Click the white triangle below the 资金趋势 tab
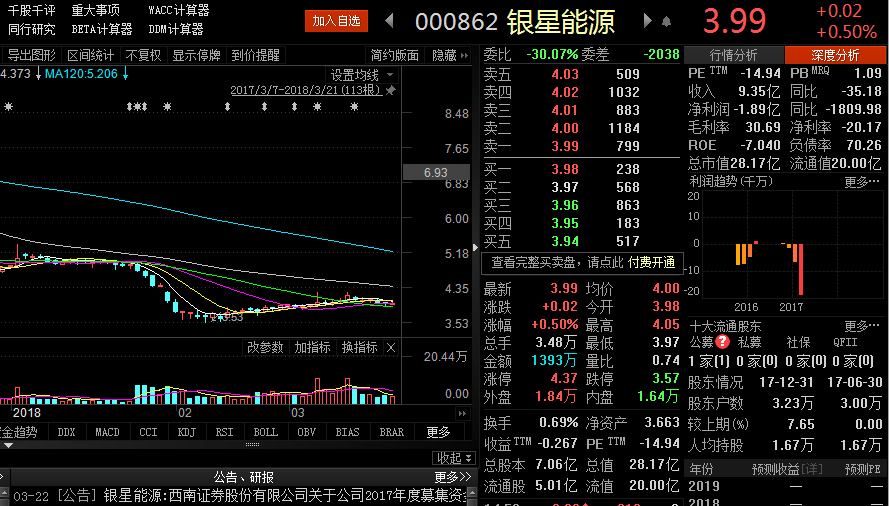889x506 pixels. click(x=7, y=445)
